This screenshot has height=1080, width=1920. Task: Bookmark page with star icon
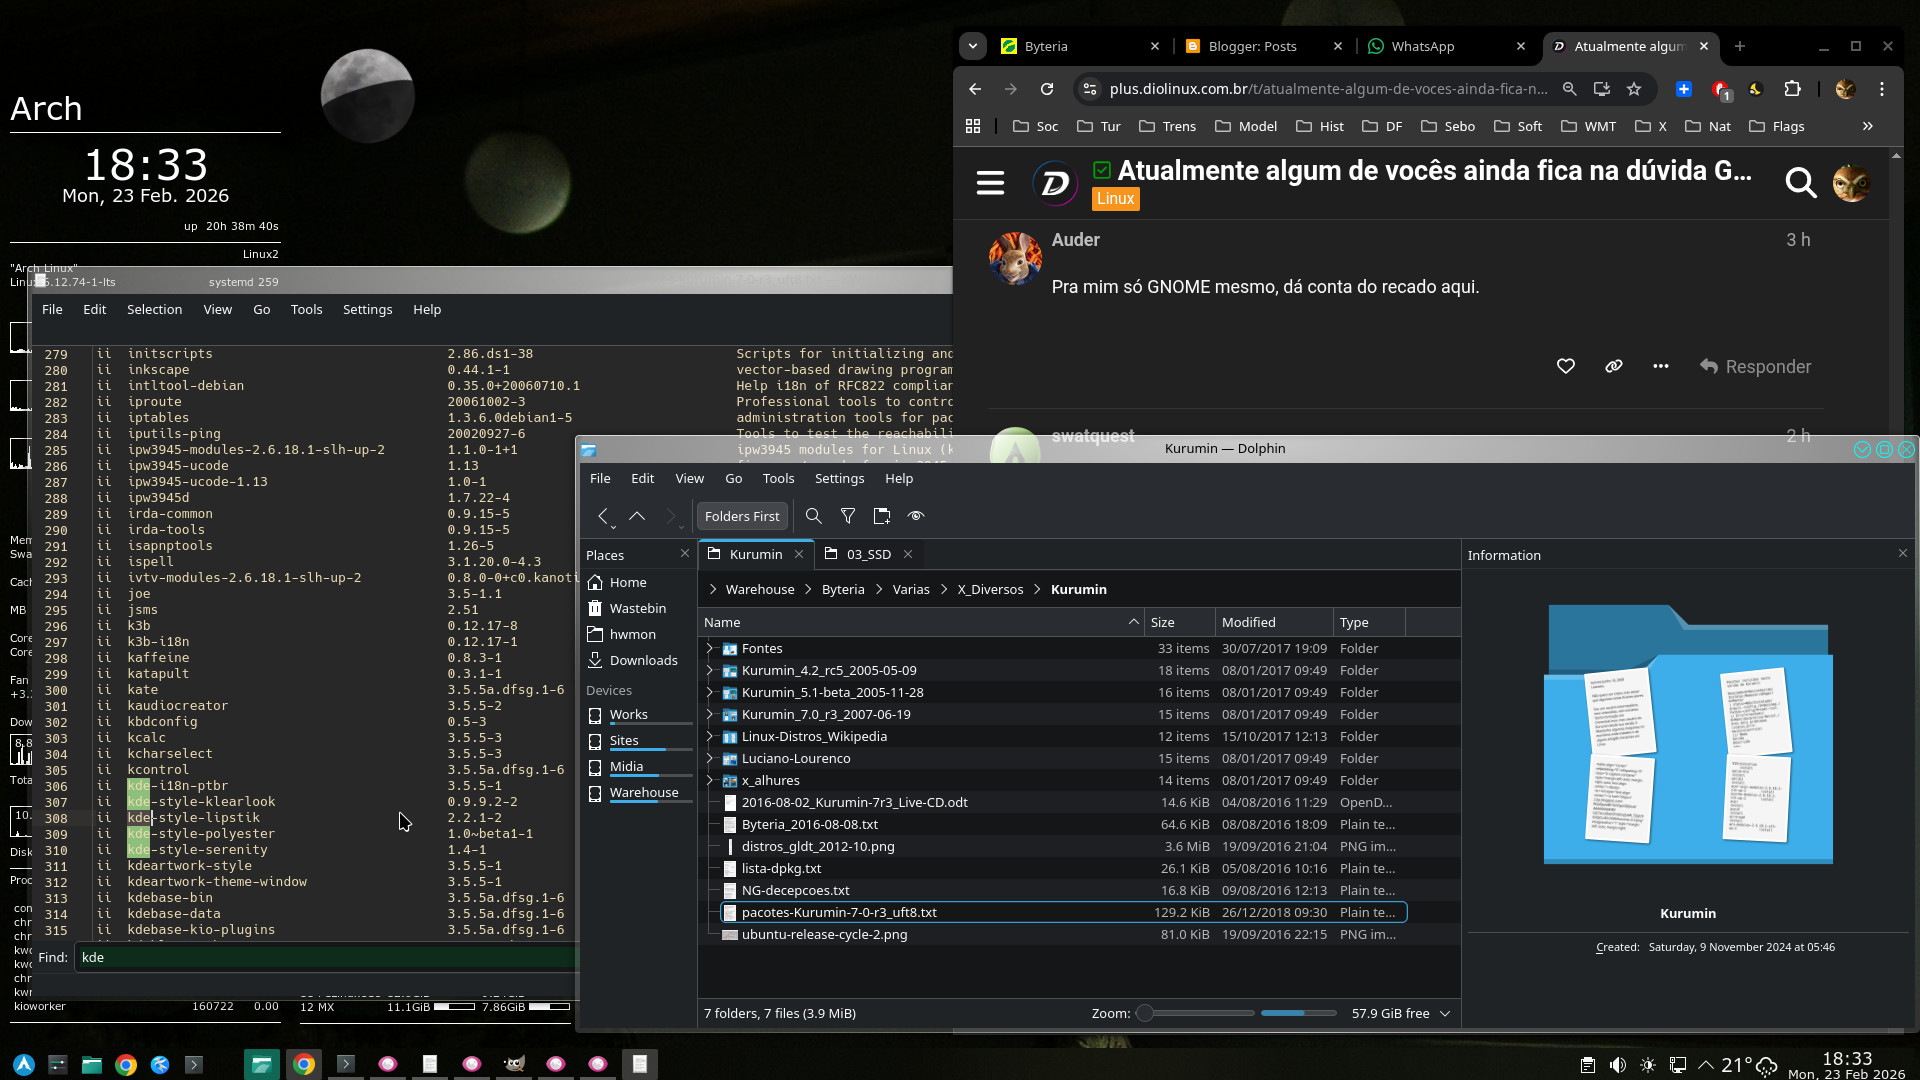1634,89
